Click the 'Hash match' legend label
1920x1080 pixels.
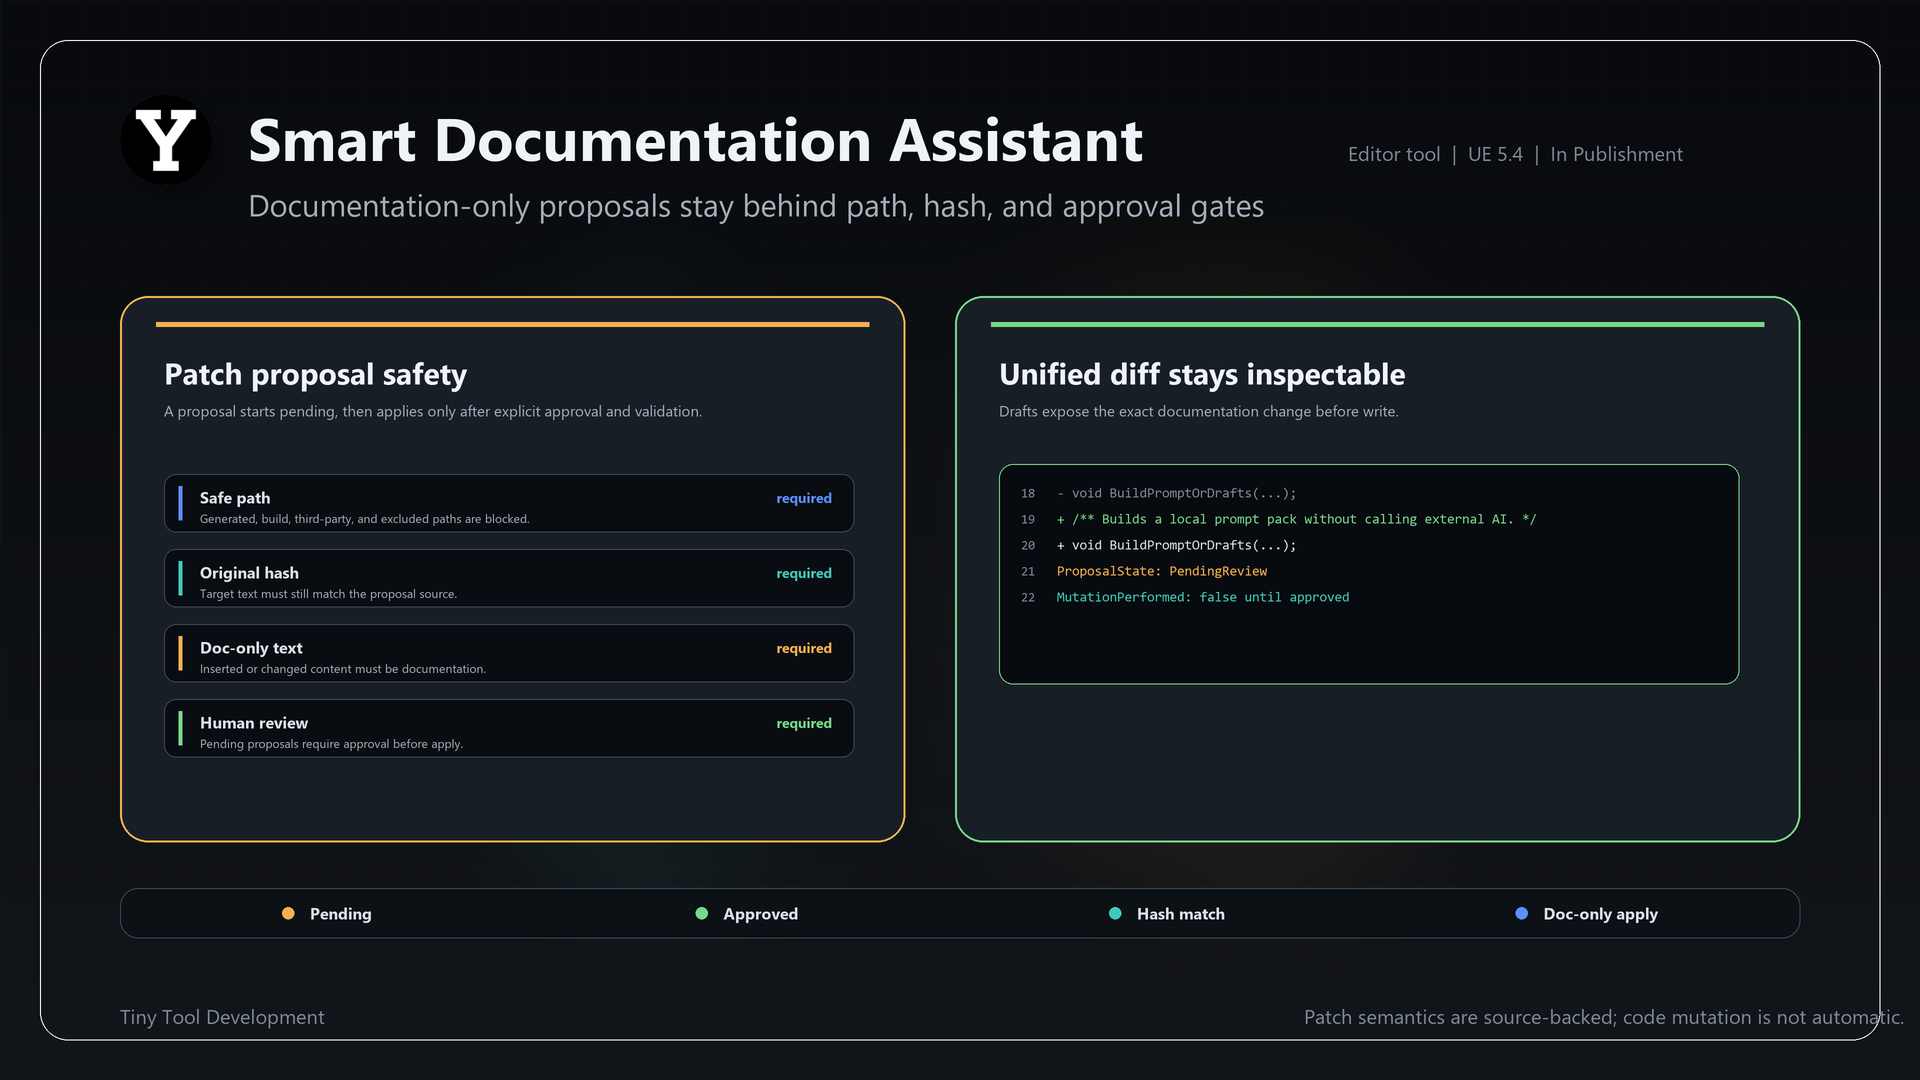(x=1181, y=914)
